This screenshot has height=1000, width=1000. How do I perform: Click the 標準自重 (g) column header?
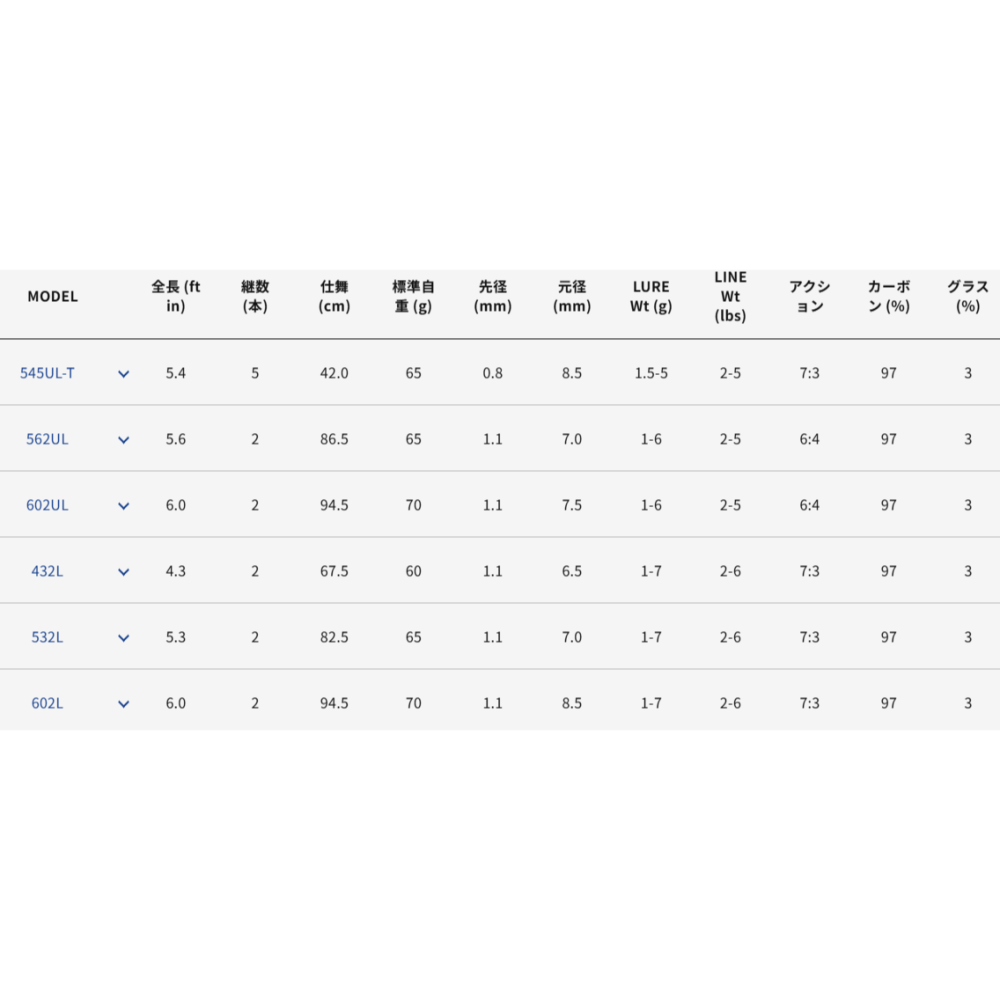coord(414,296)
